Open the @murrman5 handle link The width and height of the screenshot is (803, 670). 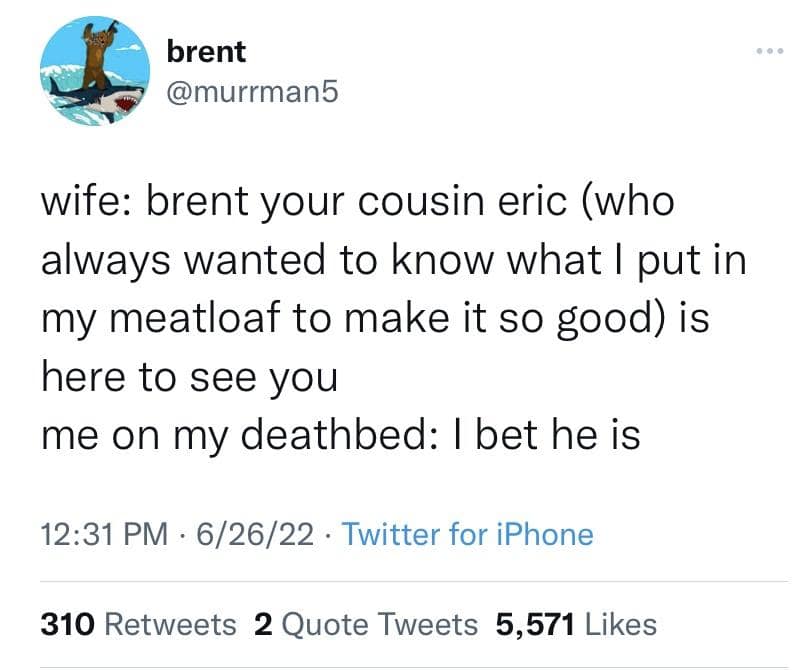[252, 92]
